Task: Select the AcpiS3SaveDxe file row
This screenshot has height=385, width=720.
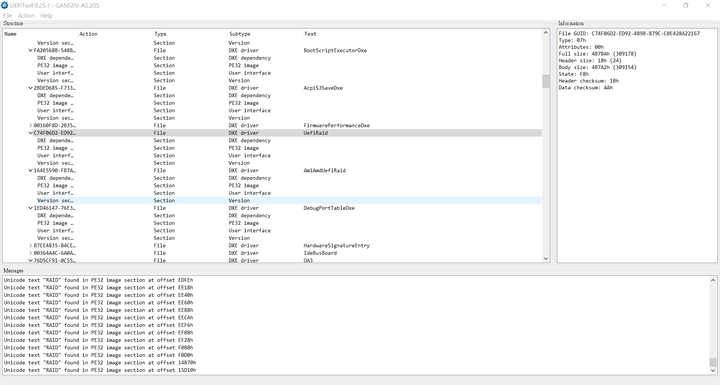Action: point(272,88)
